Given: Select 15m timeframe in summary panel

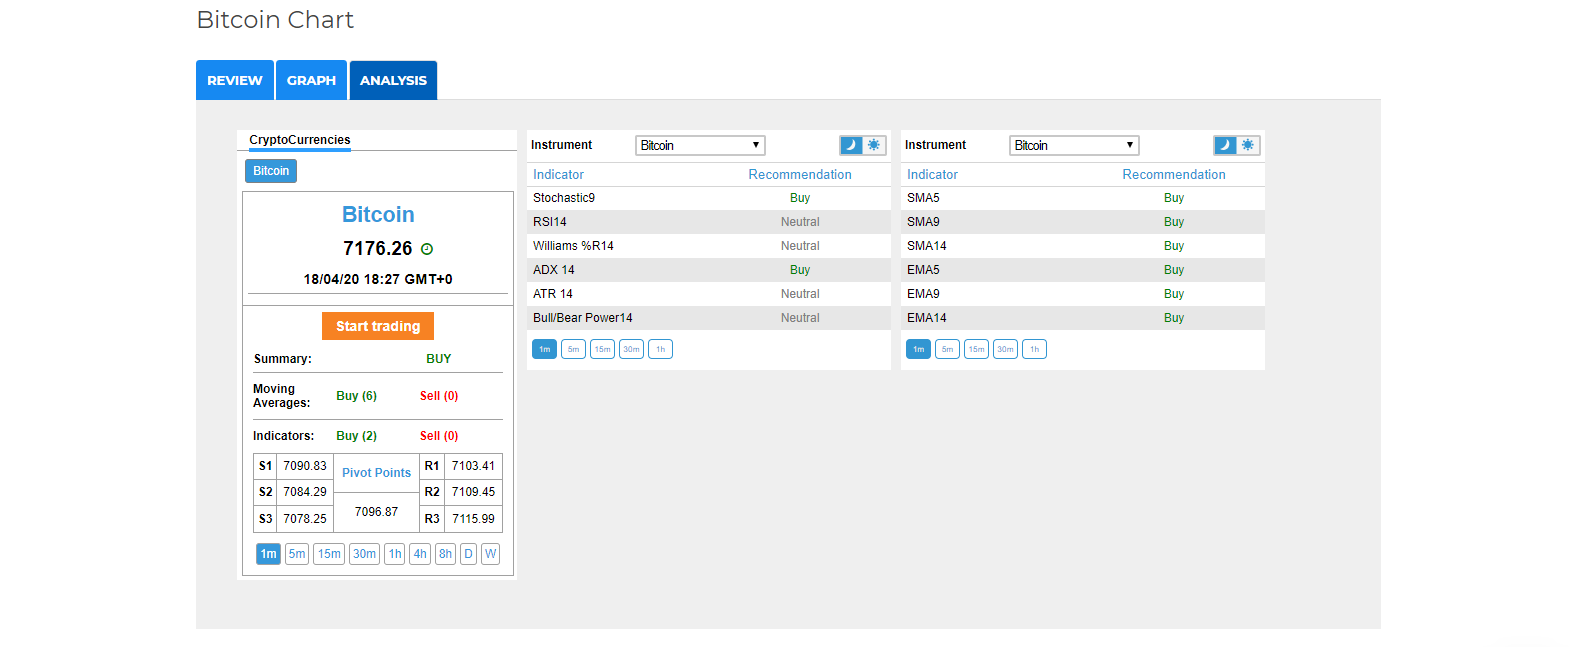Looking at the screenshot, I should pyautogui.click(x=329, y=554).
